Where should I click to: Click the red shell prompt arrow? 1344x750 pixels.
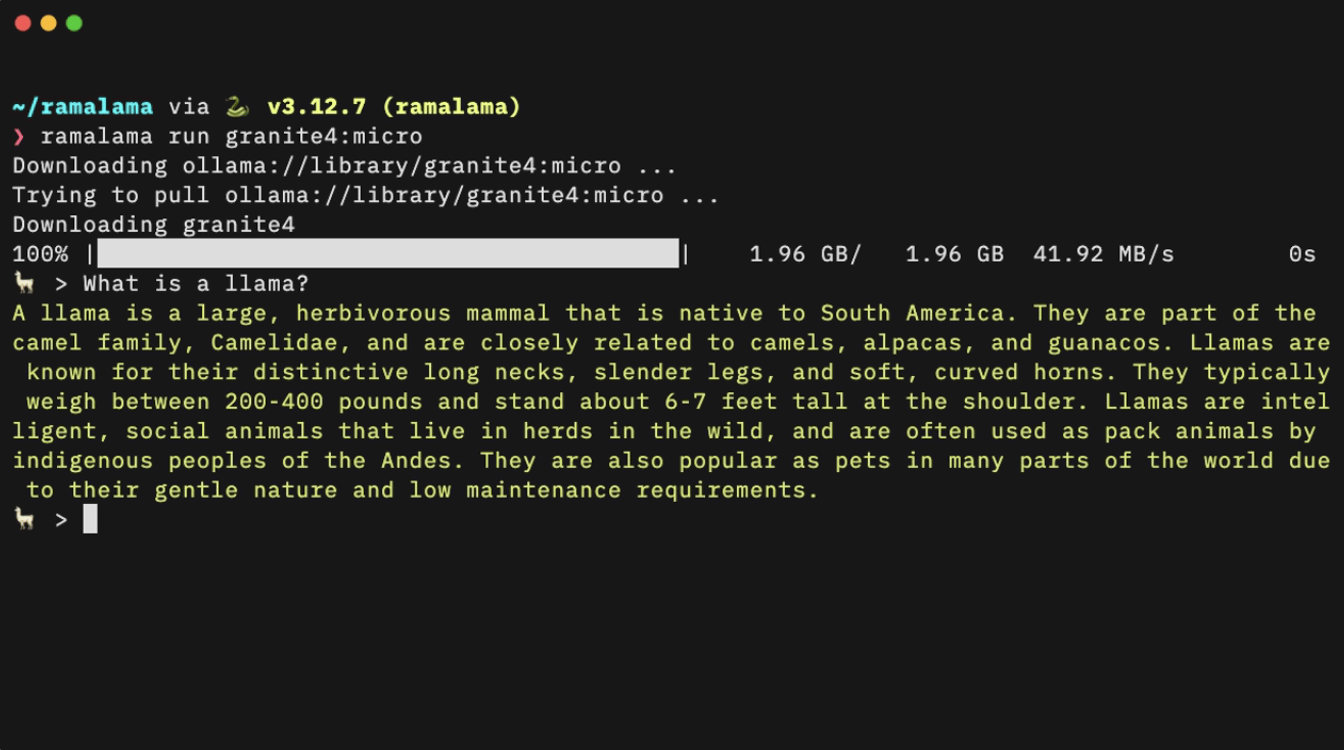coord(19,137)
